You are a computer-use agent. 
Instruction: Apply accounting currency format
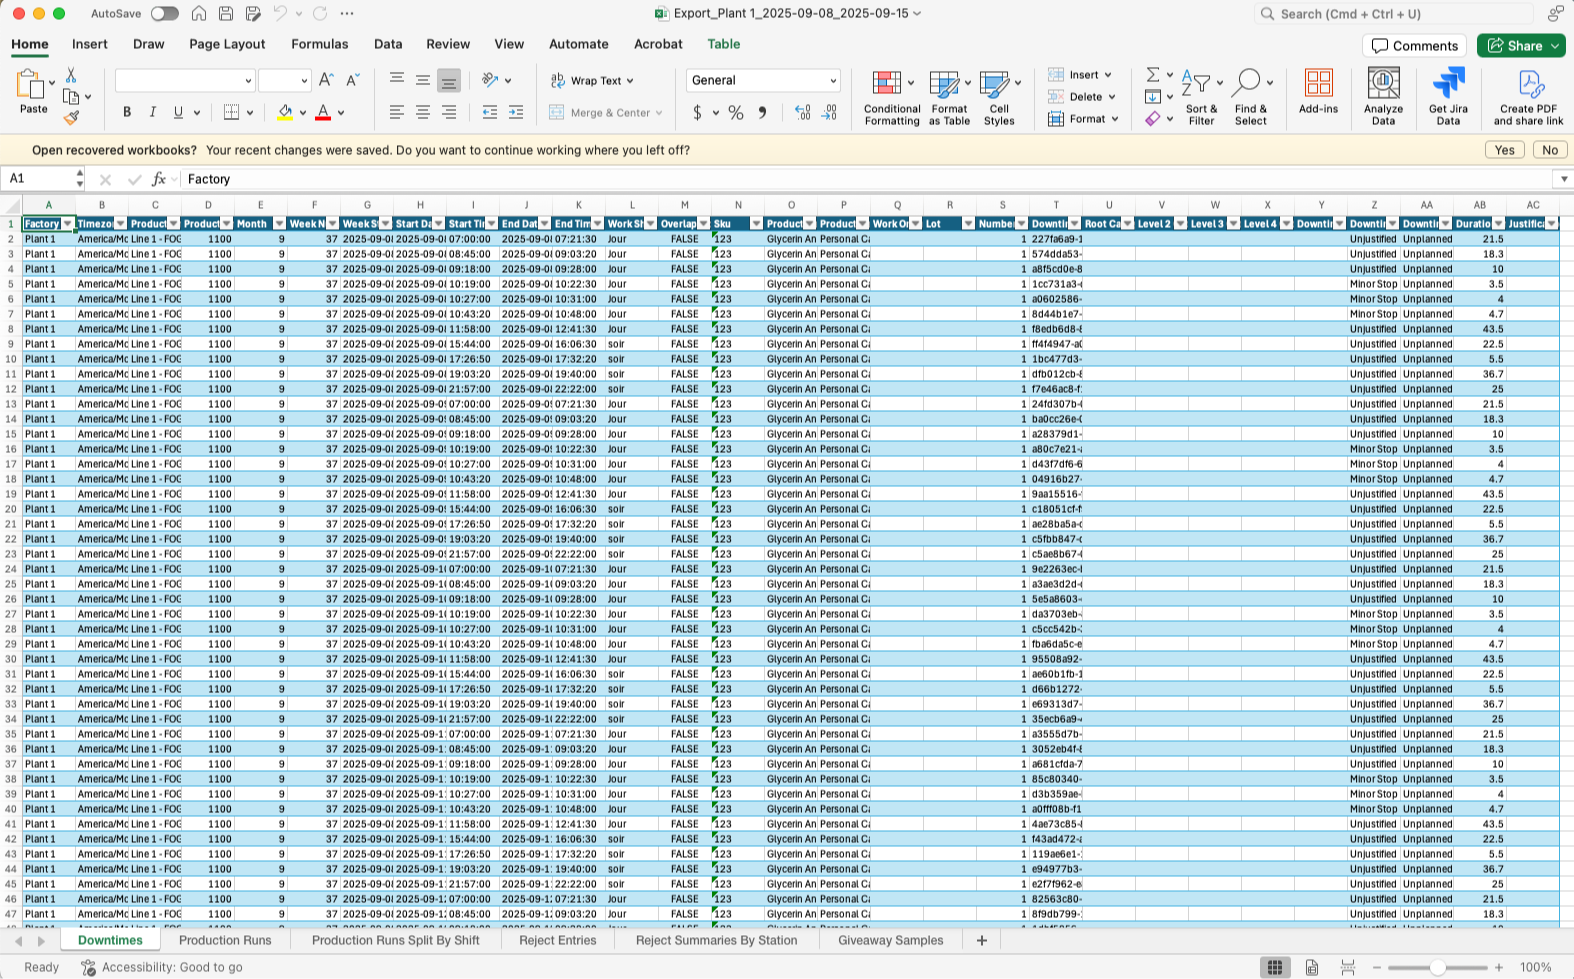pyautogui.click(x=697, y=113)
